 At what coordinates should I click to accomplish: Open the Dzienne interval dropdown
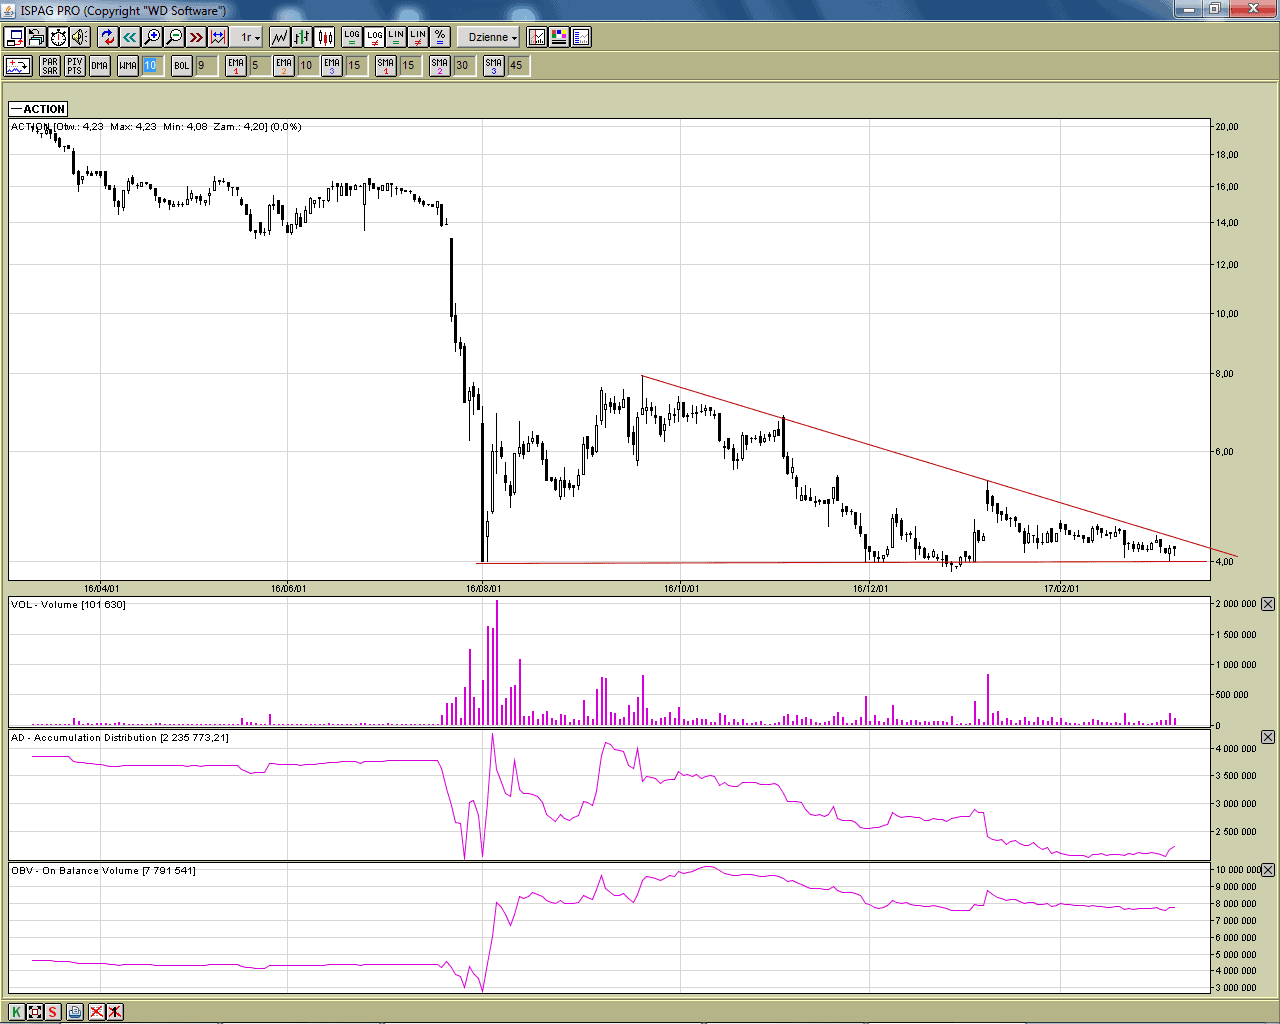(x=492, y=37)
